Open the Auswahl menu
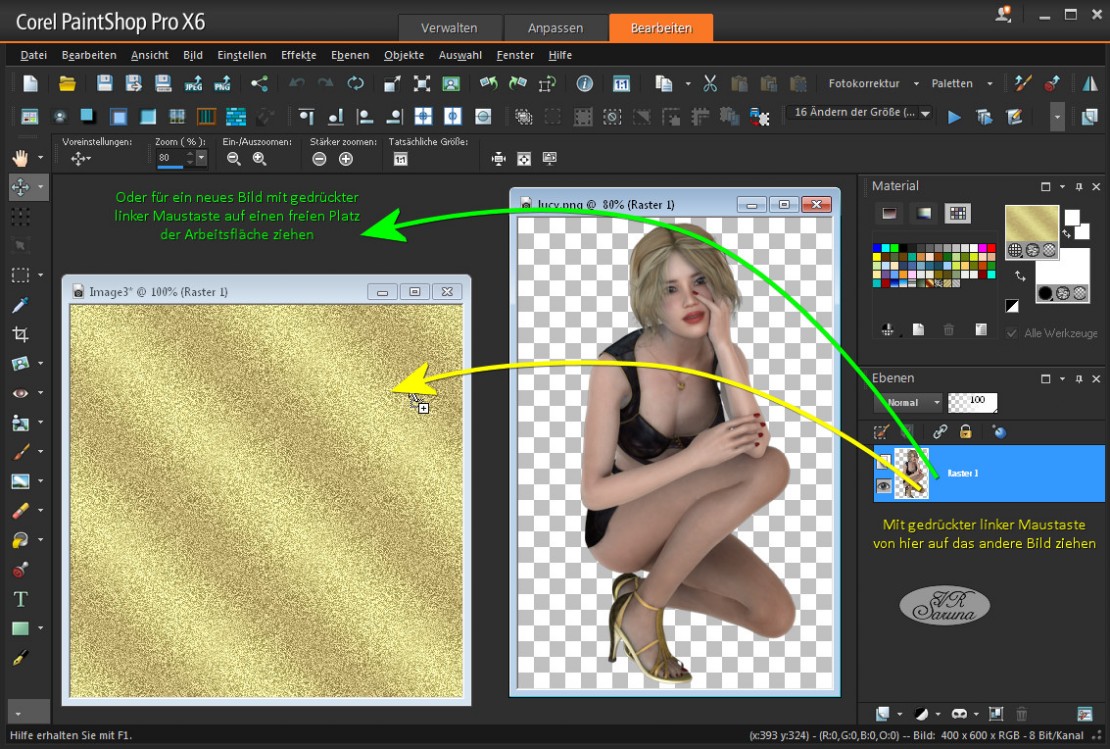This screenshot has width=1110, height=749. coord(460,55)
